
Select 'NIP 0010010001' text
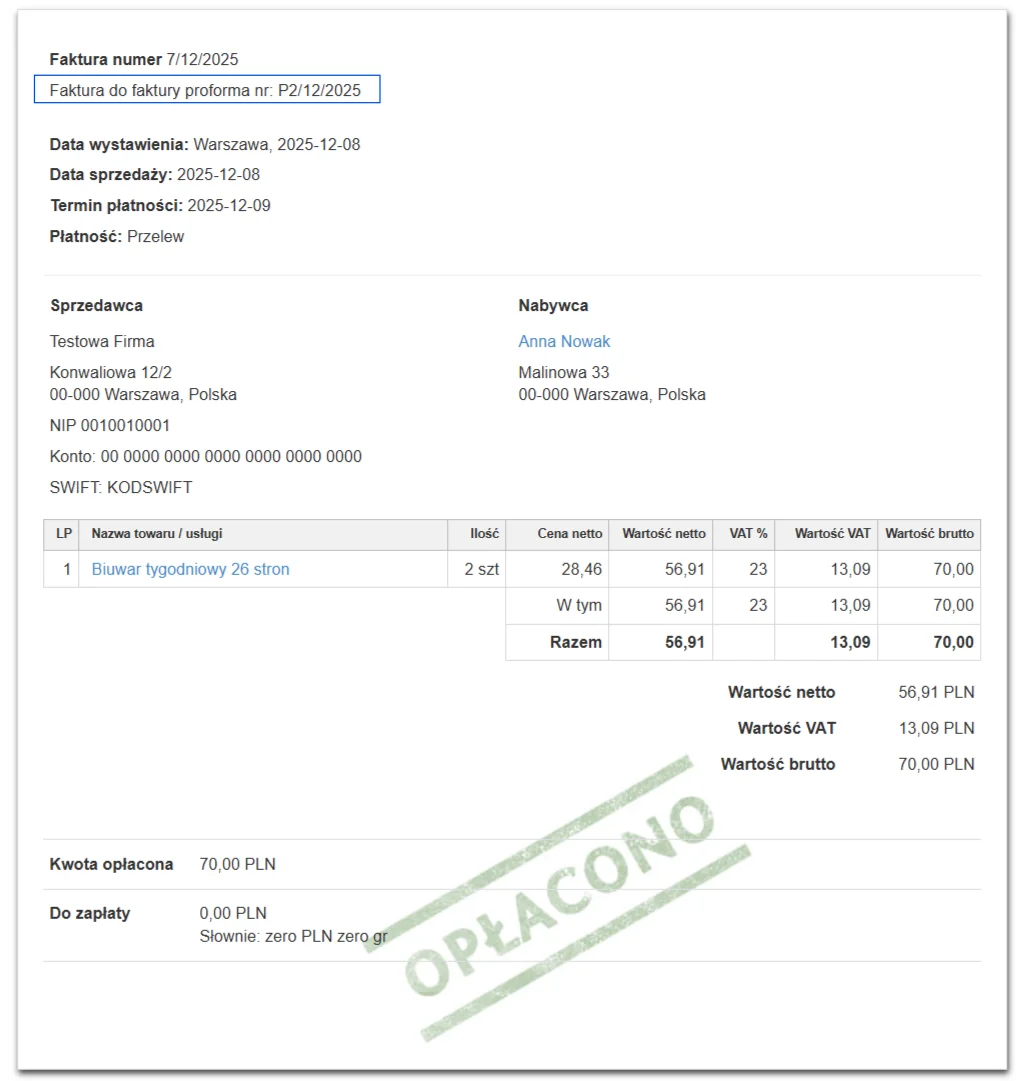tap(110, 425)
